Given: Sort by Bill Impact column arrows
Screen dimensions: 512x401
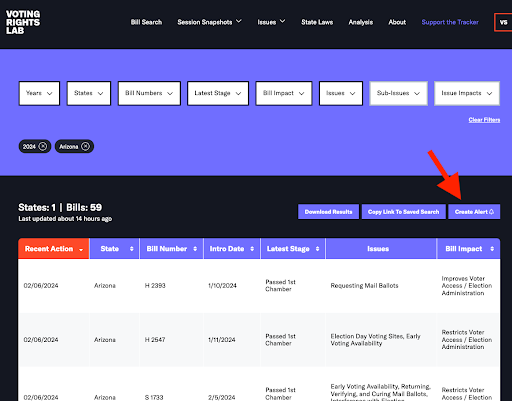Looking at the screenshot, I should click(492, 249).
